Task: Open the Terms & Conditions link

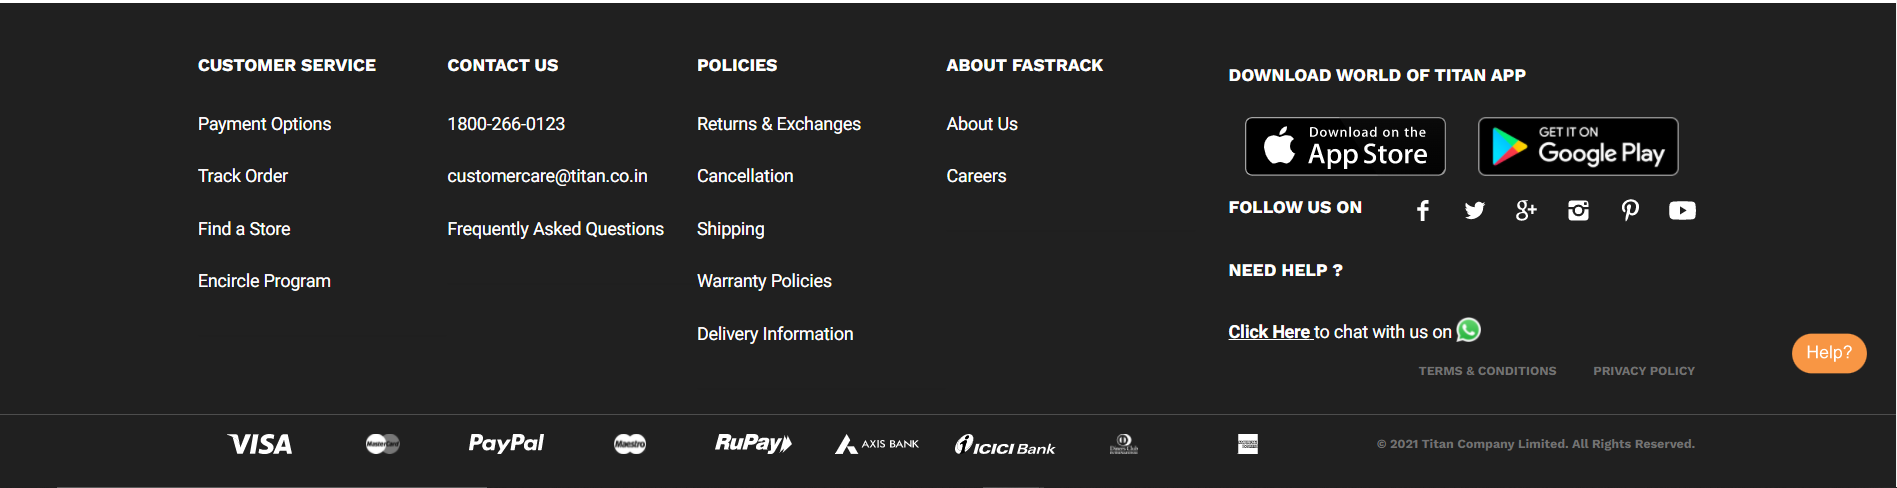Action: pos(1487,371)
